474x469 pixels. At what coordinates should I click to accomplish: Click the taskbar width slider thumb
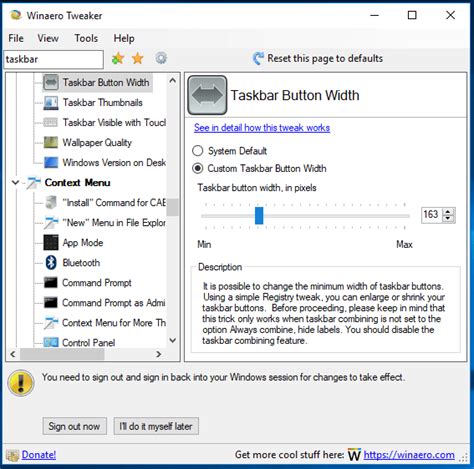pos(259,216)
